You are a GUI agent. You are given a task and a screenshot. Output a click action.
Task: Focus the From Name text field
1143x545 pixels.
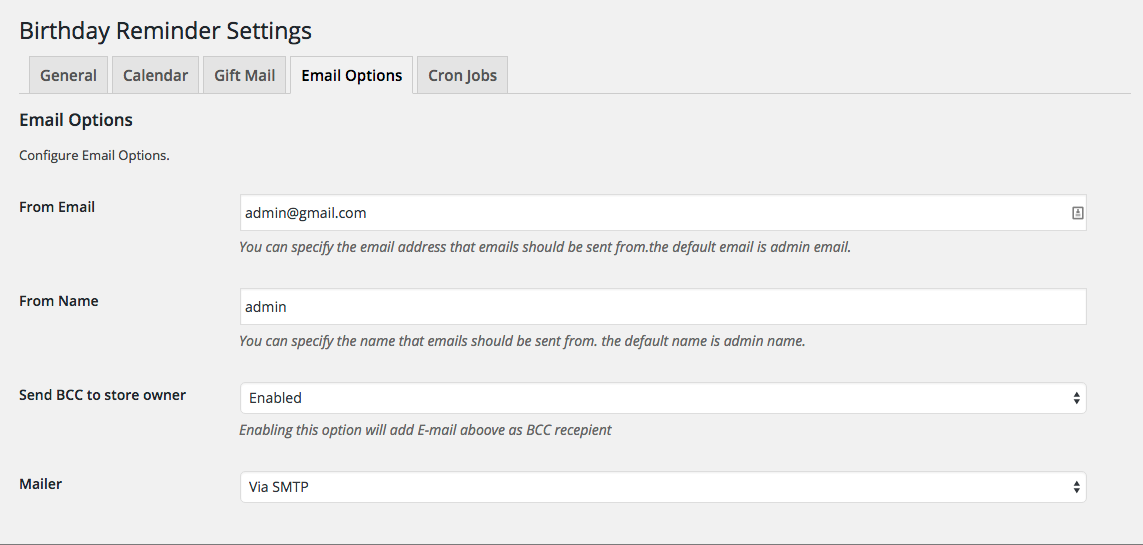[662, 307]
